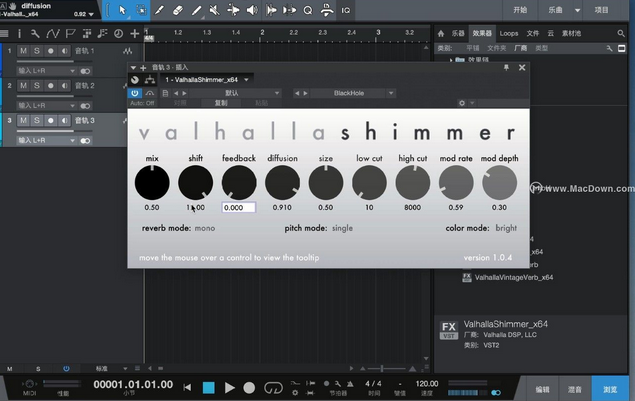This screenshot has width=635, height=401.
Task: Collapse the plugin window header triangle
Action: tap(133, 68)
